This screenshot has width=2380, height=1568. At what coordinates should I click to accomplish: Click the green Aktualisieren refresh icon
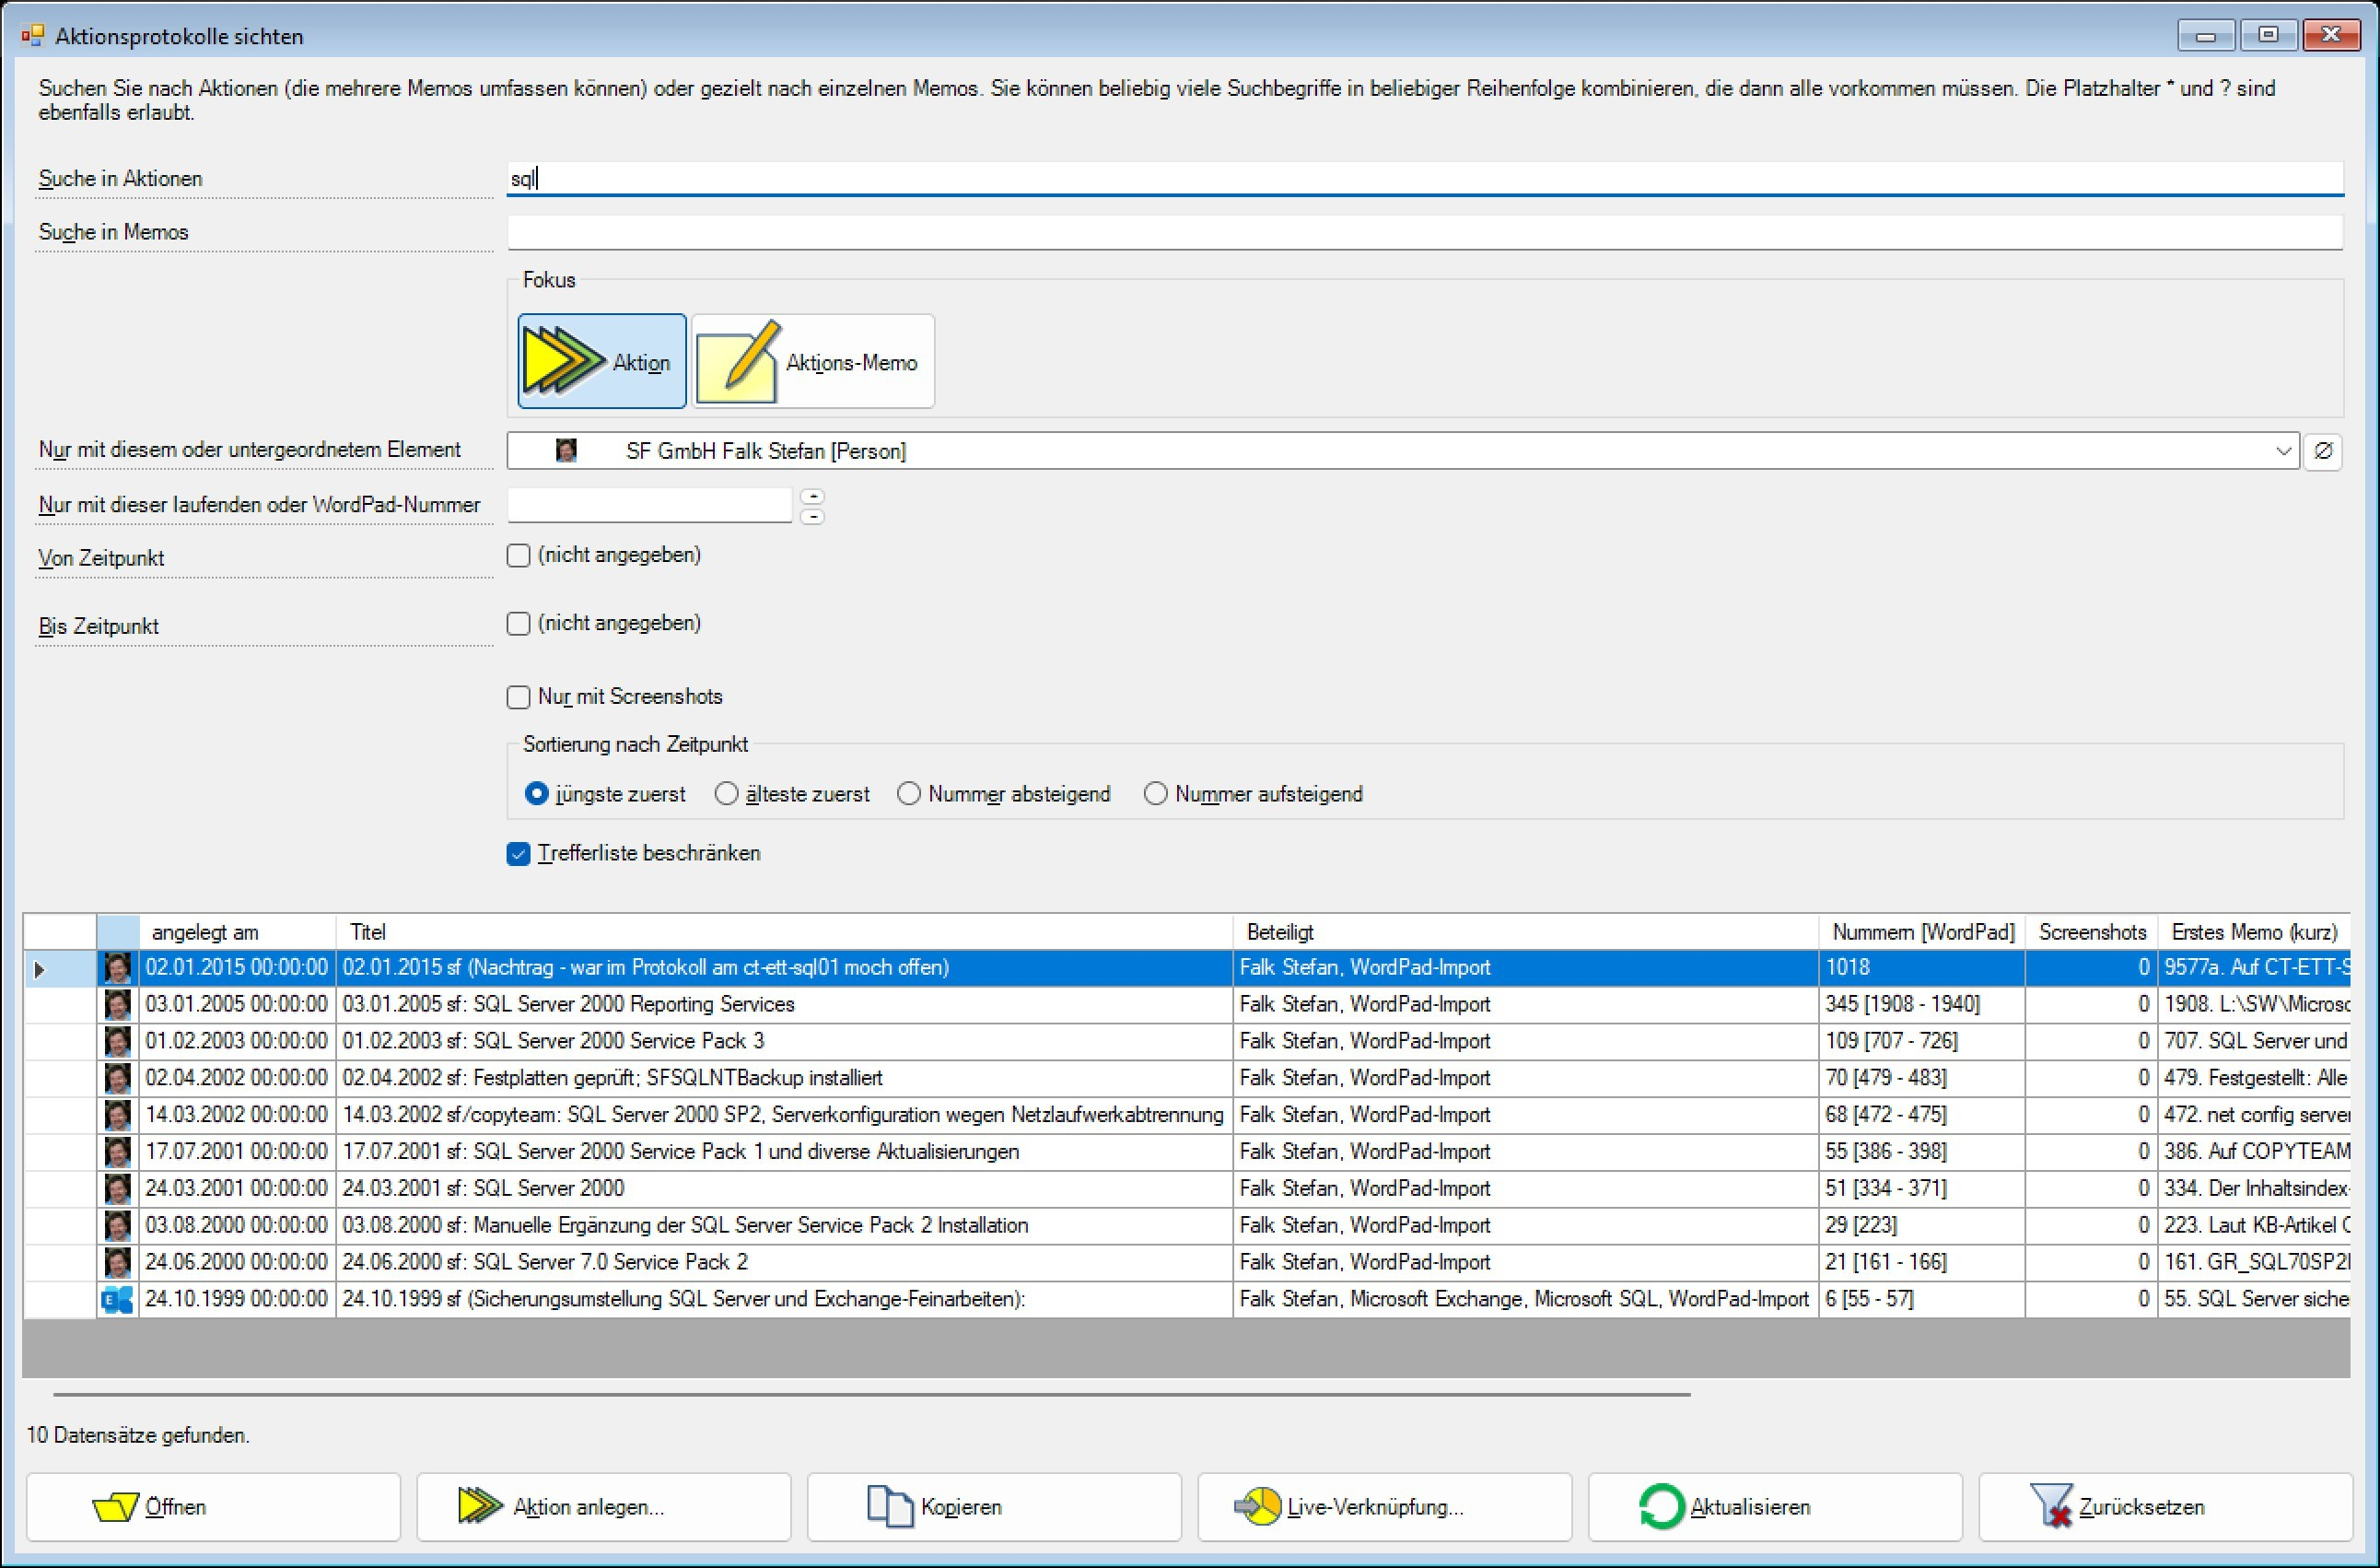[x=1661, y=1506]
